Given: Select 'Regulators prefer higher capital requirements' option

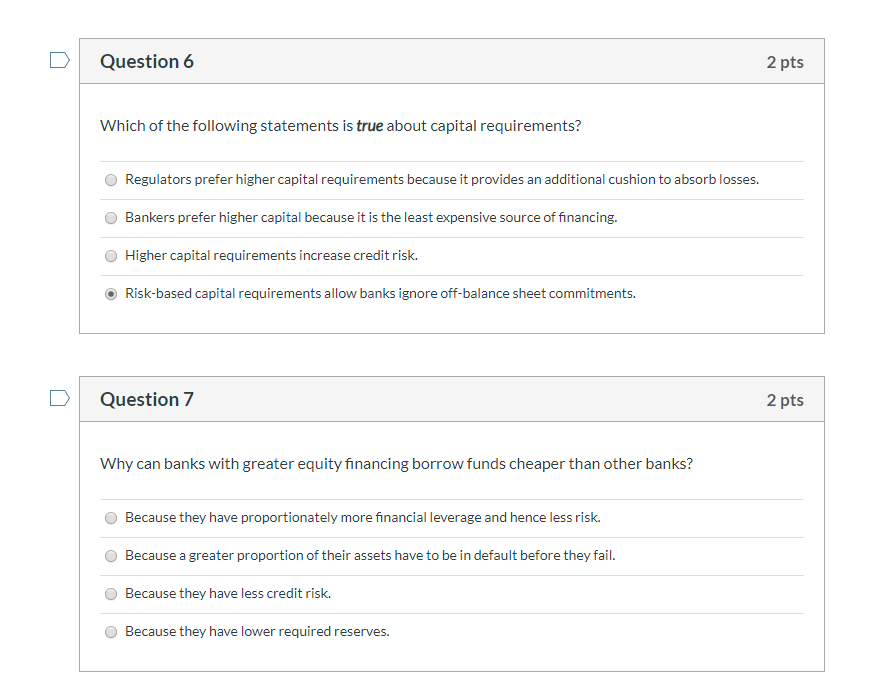Looking at the screenshot, I should pos(110,180).
